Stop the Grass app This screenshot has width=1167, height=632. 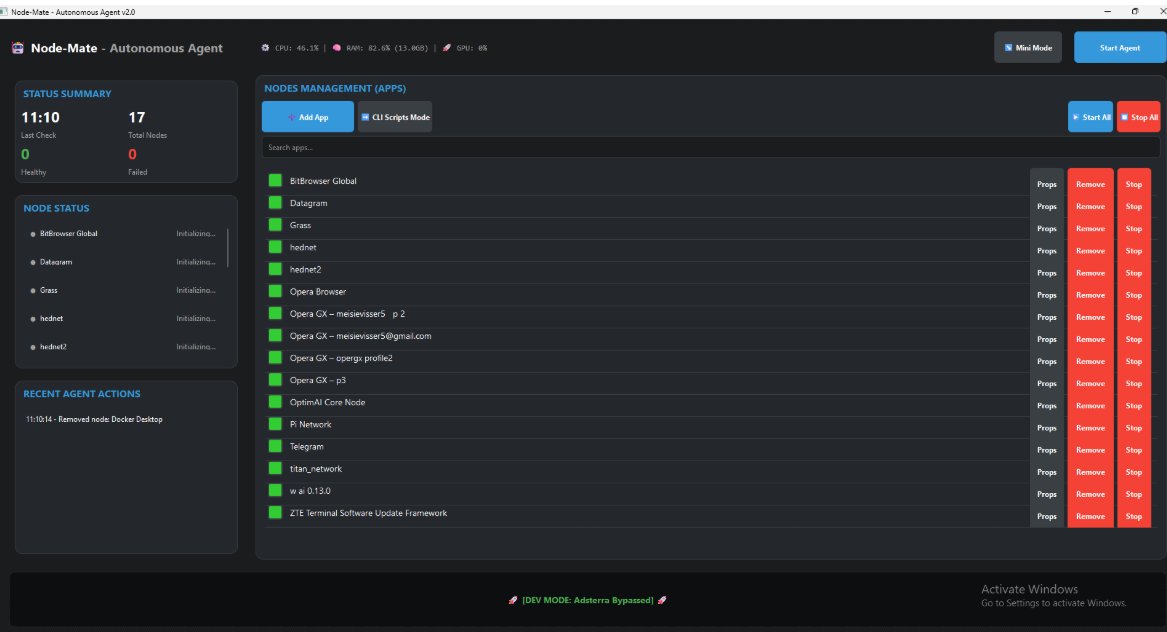coord(1134,229)
